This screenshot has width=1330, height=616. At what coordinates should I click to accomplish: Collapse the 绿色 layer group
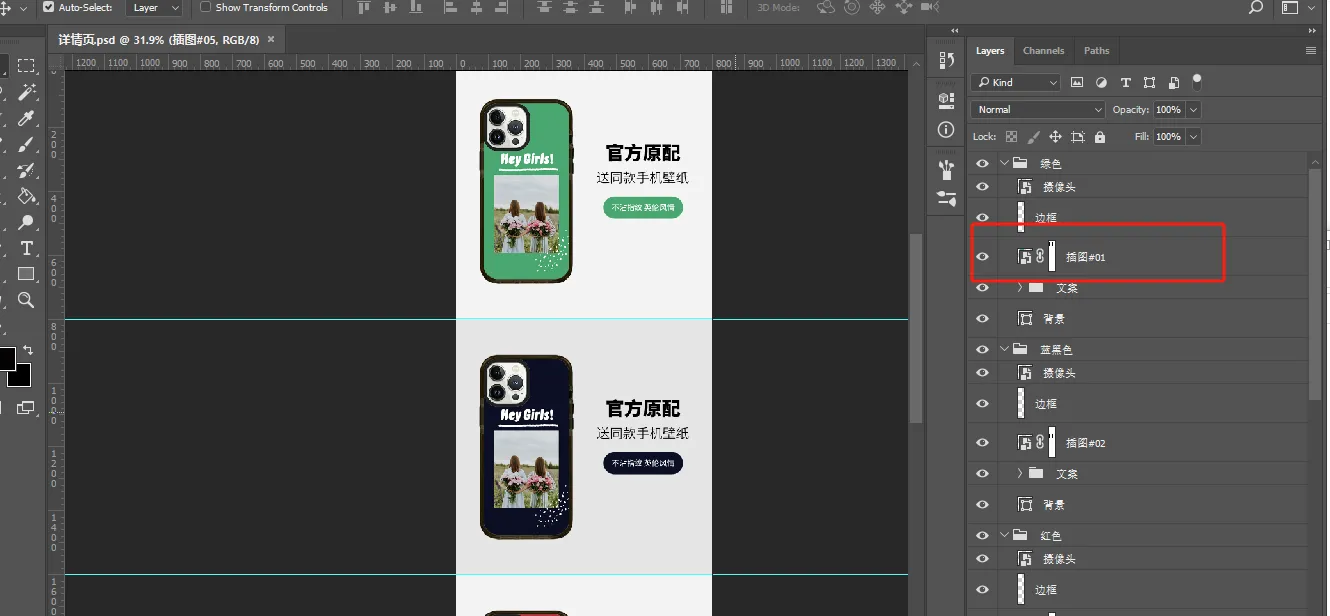coord(1004,163)
